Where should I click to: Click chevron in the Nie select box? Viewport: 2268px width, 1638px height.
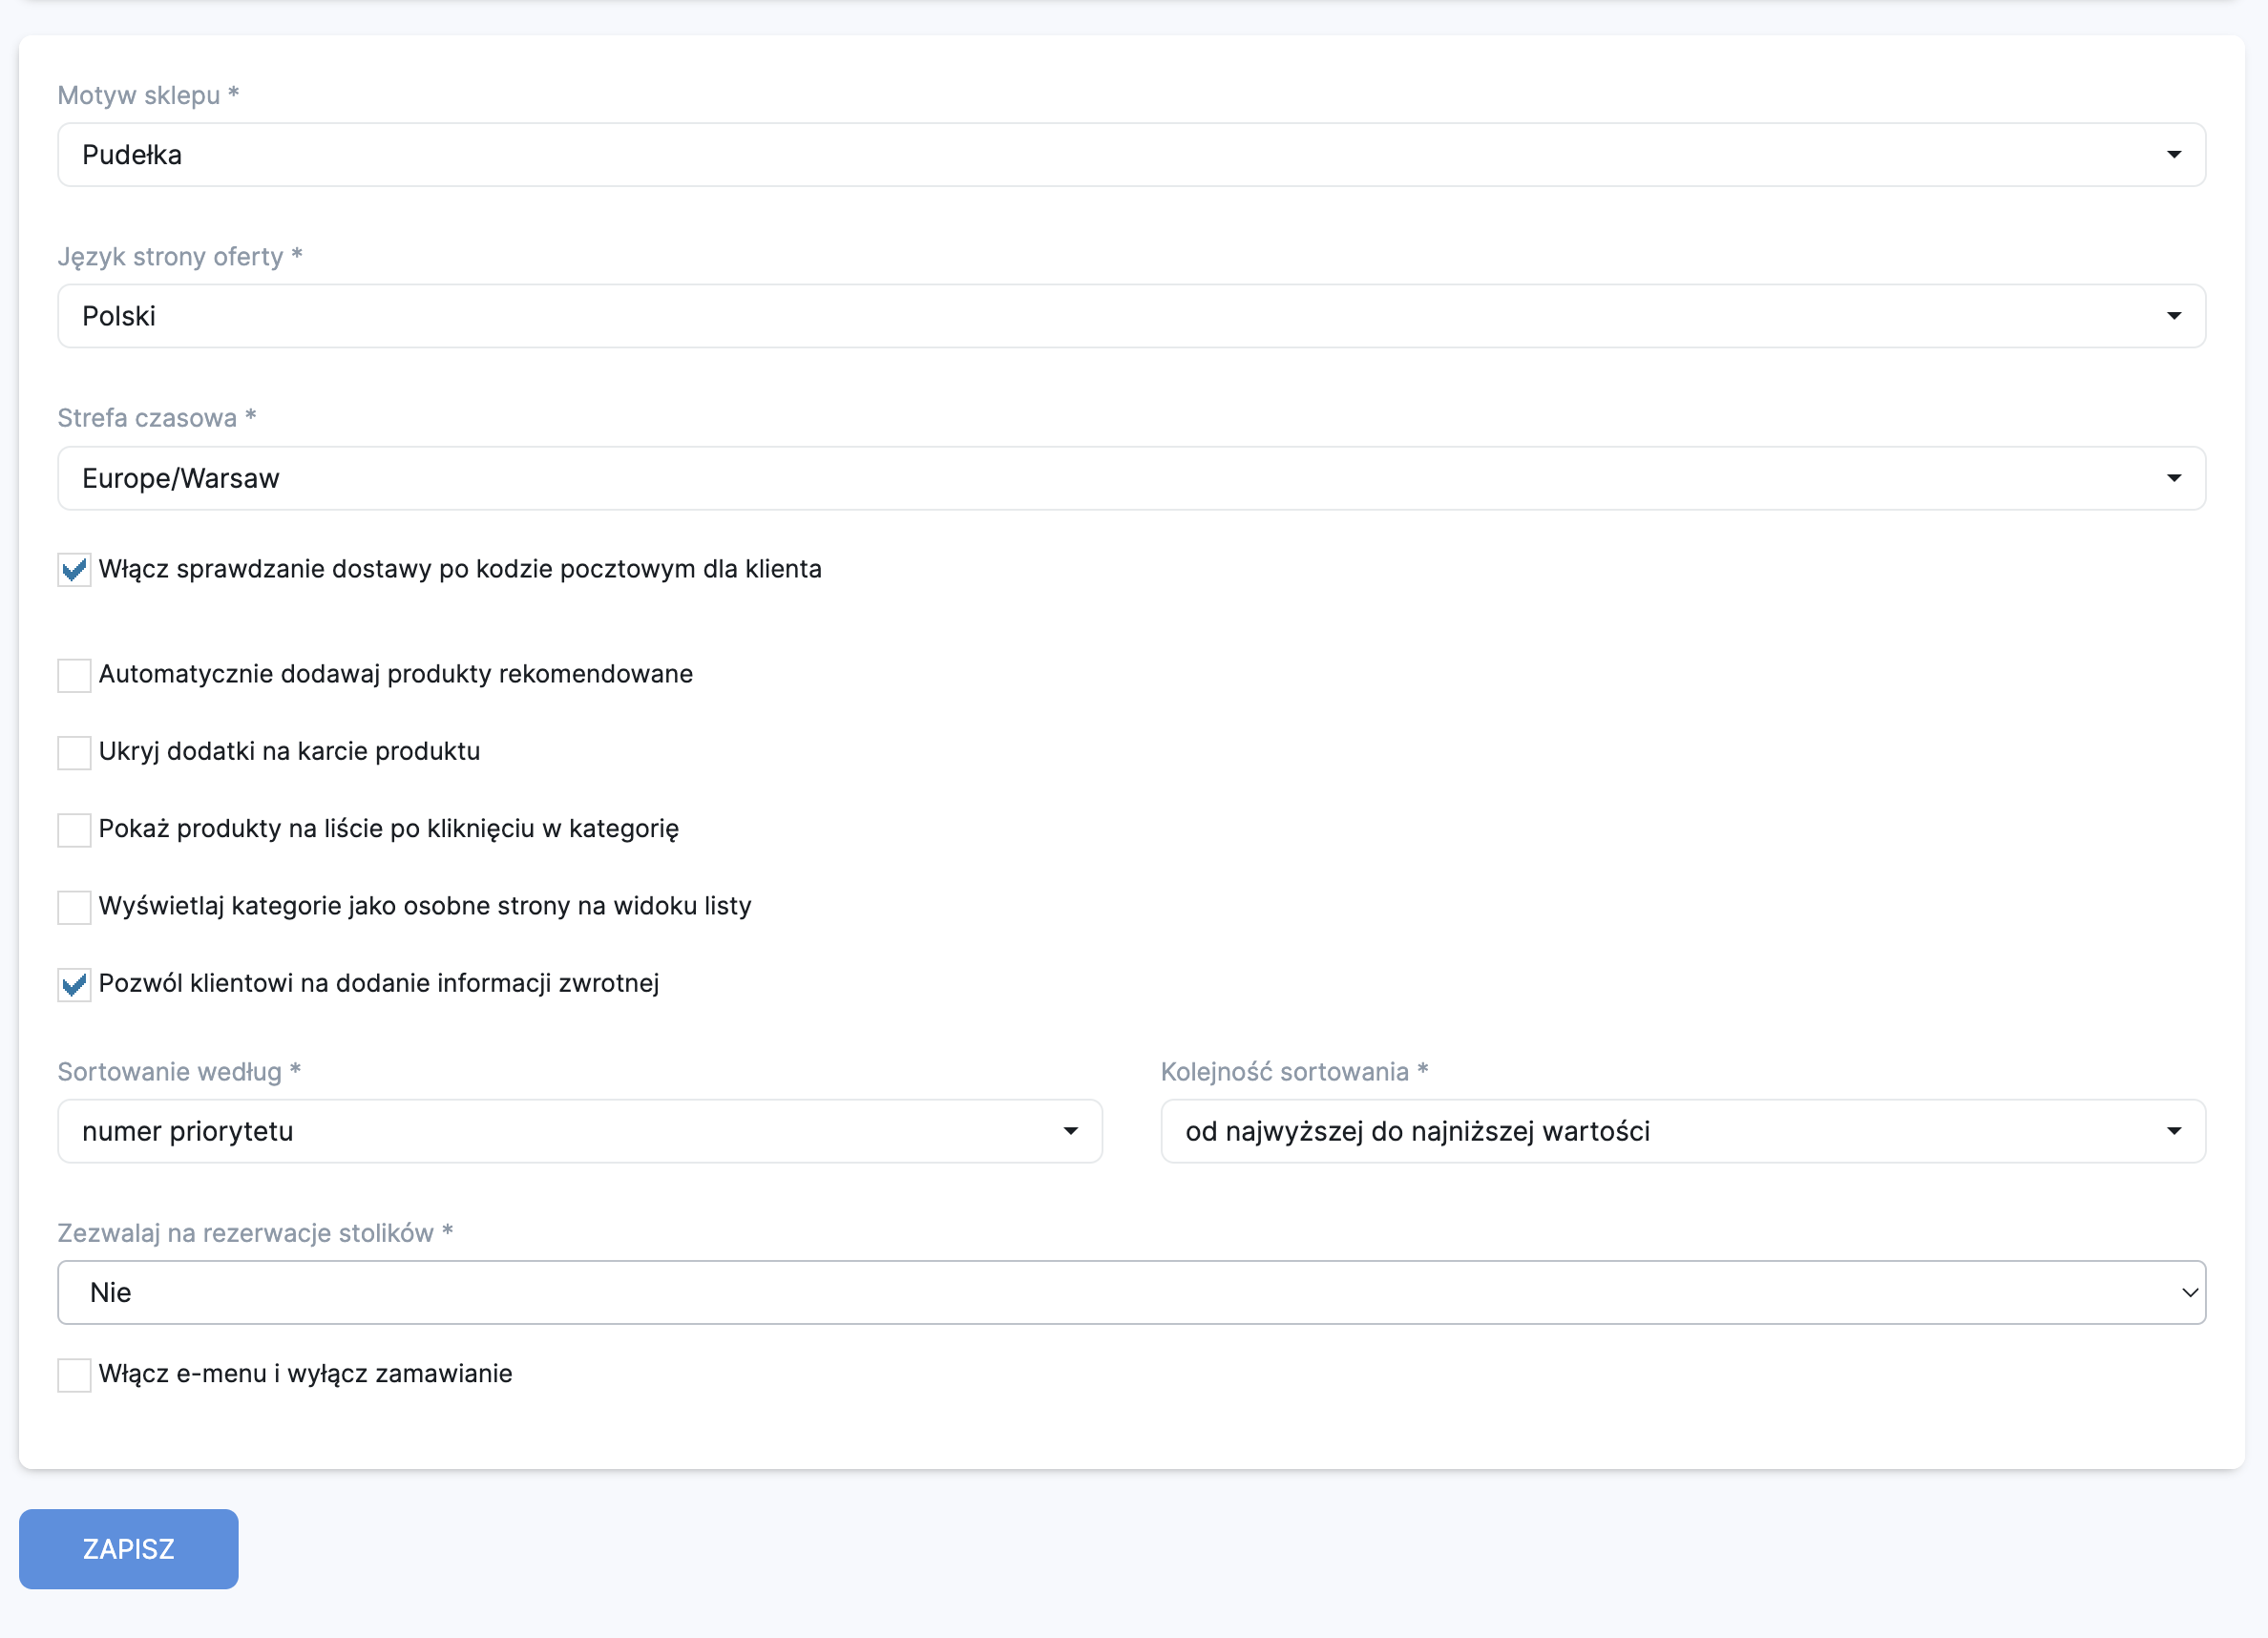[x=2188, y=1292]
